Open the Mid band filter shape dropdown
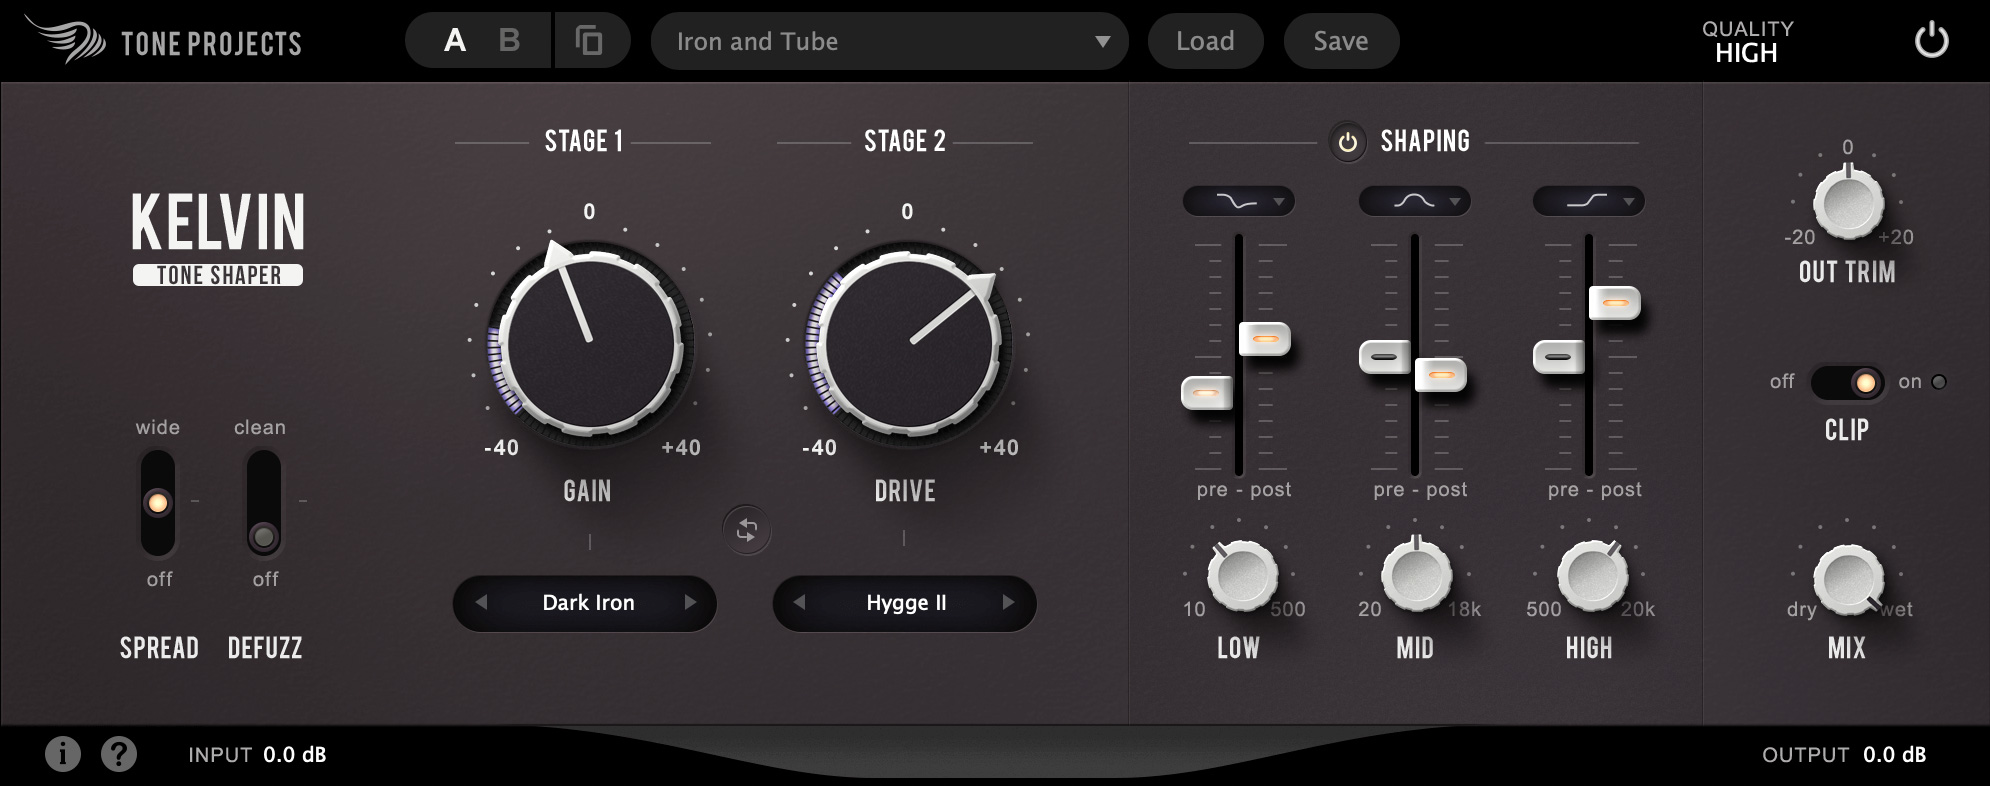1990x786 pixels. click(x=1414, y=201)
